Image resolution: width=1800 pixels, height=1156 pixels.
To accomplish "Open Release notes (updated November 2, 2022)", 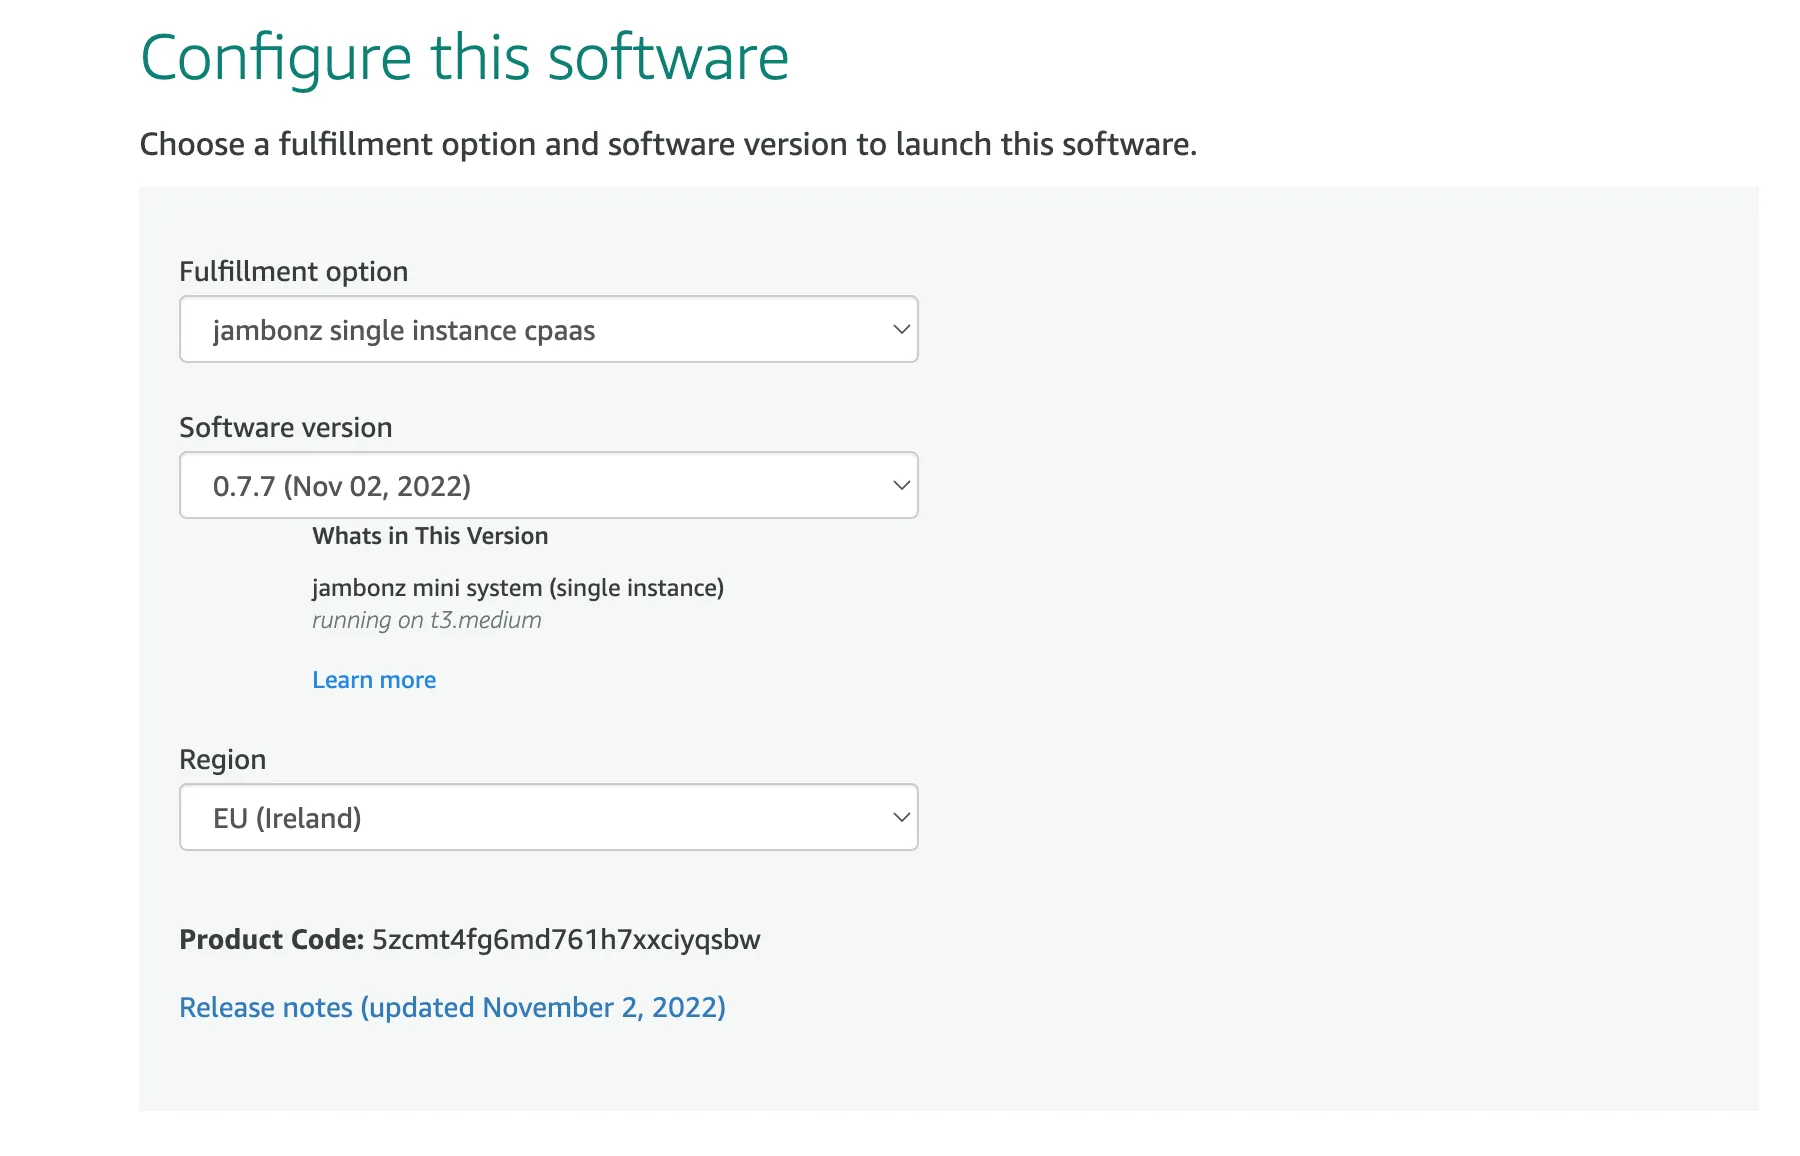I will [452, 1007].
